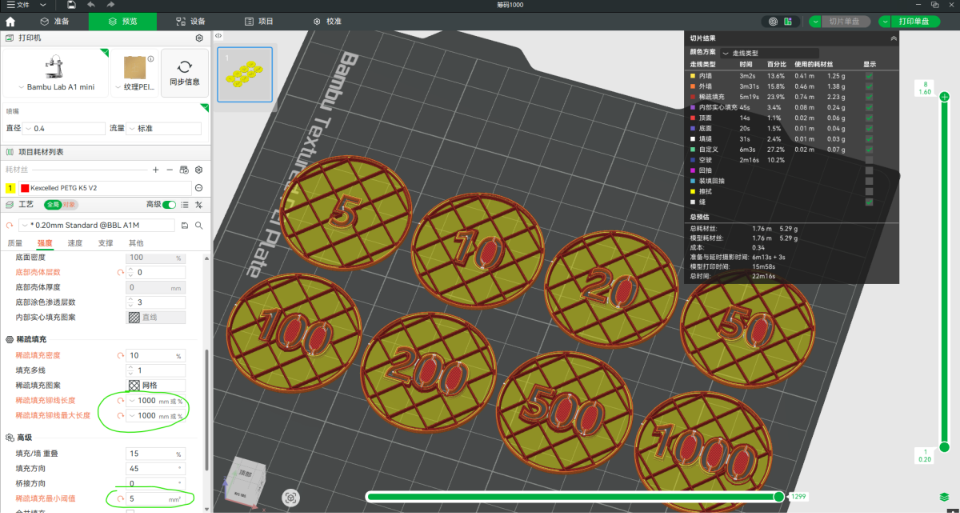Switch to the 准备 tab
Screen dimensions: 960x513
click(x=54, y=21)
